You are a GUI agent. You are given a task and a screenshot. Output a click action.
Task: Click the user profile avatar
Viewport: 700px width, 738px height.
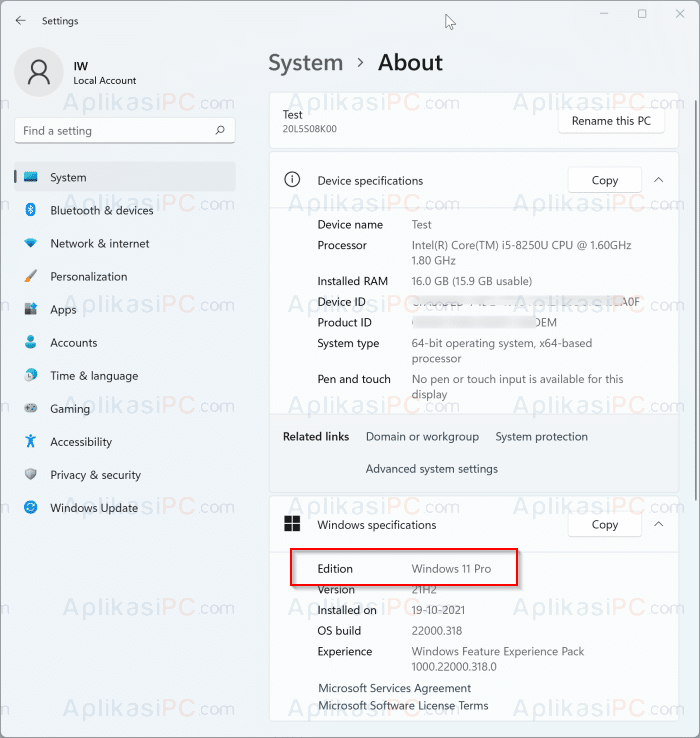click(x=39, y=72)
